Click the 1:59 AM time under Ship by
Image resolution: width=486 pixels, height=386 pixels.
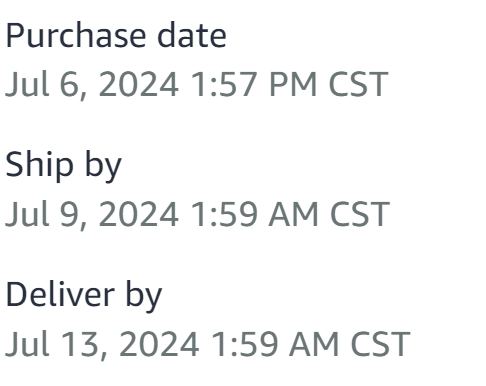click(x=254, y=214)
